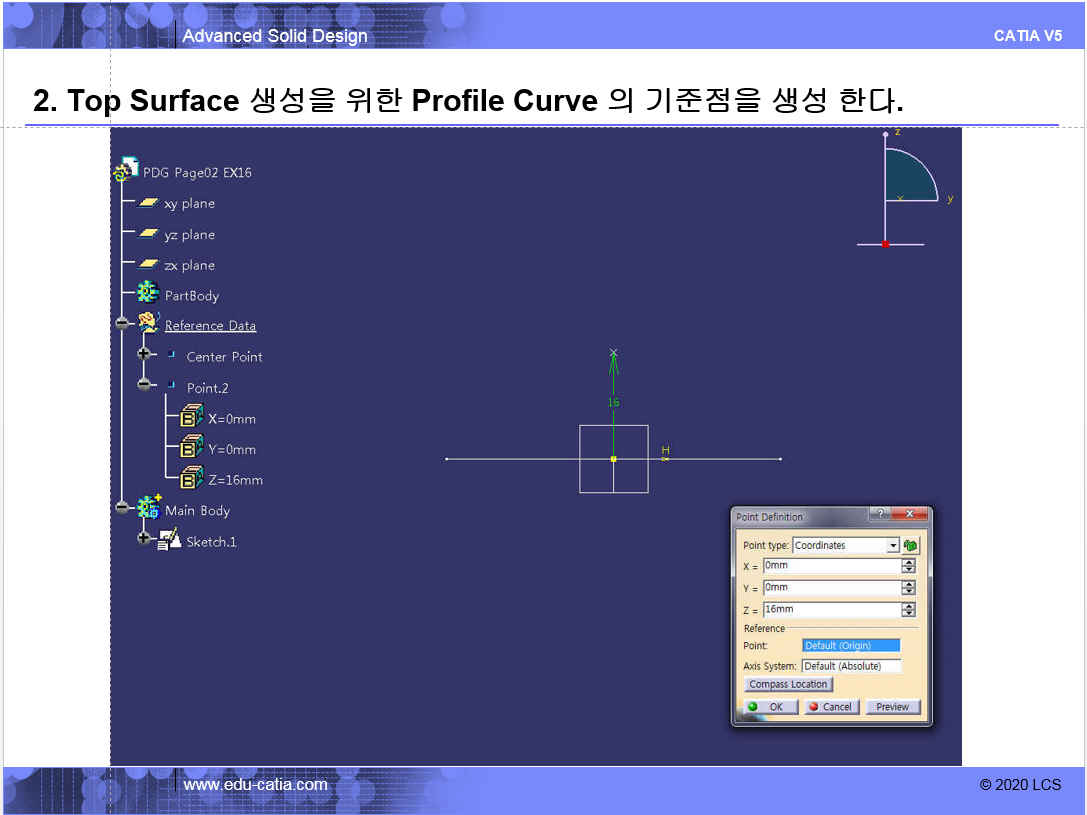Collapse the Reference Data node
The image size is (1087, 815).
pos(122,323)
